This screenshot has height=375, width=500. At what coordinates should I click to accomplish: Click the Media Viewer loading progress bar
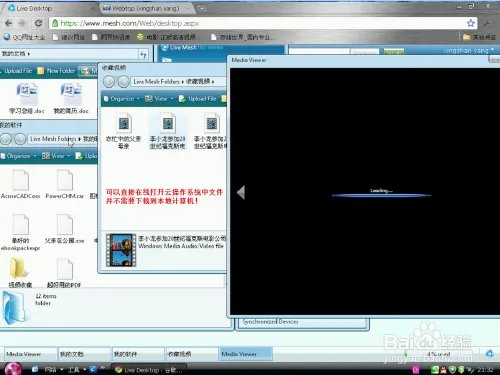(x=381, y=195)
